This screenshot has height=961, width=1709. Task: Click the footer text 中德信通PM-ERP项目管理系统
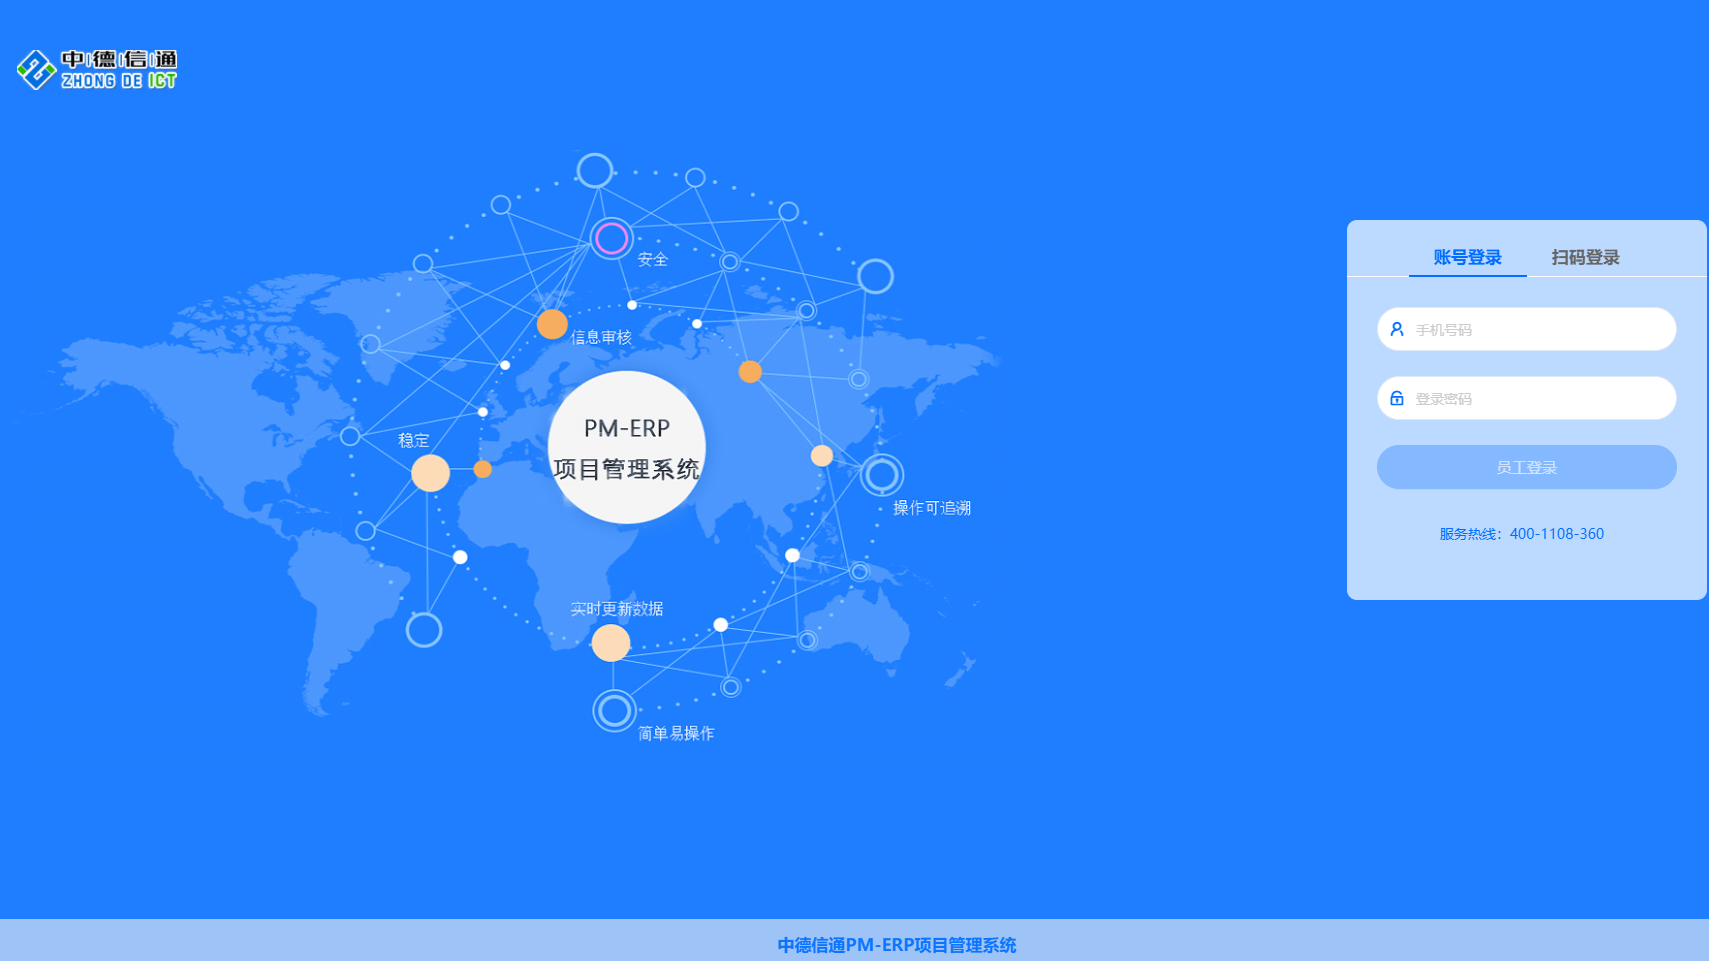coord(896,945)
